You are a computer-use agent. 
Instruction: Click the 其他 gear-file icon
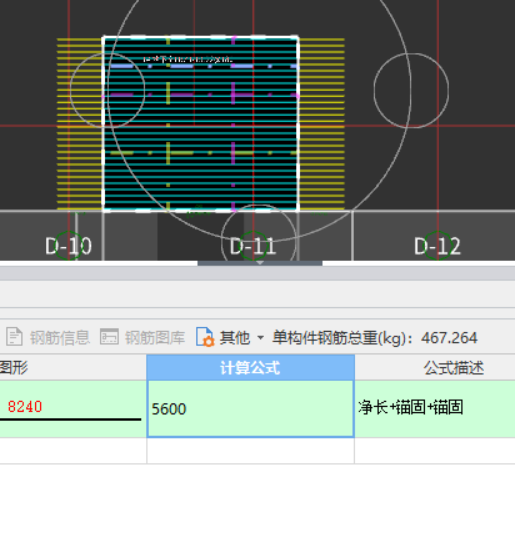click(x=205, y=337)
